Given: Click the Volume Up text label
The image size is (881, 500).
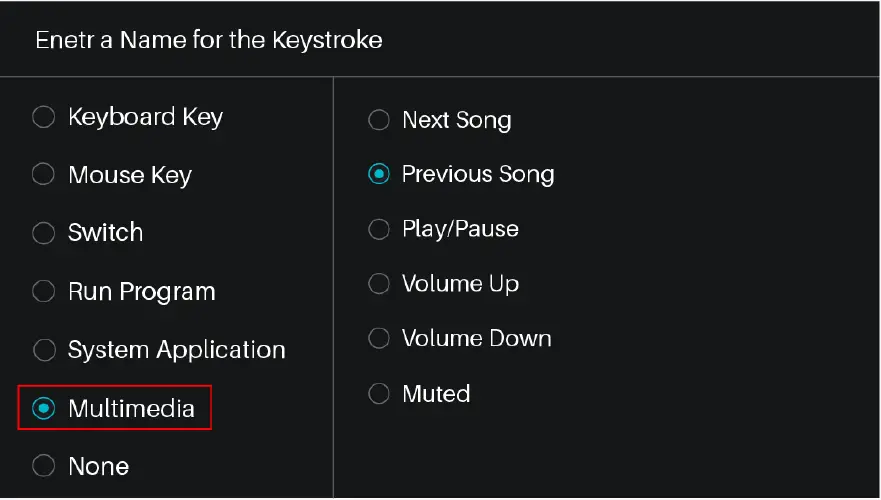Looking at the screenshot, I should (x=460, y=284).
